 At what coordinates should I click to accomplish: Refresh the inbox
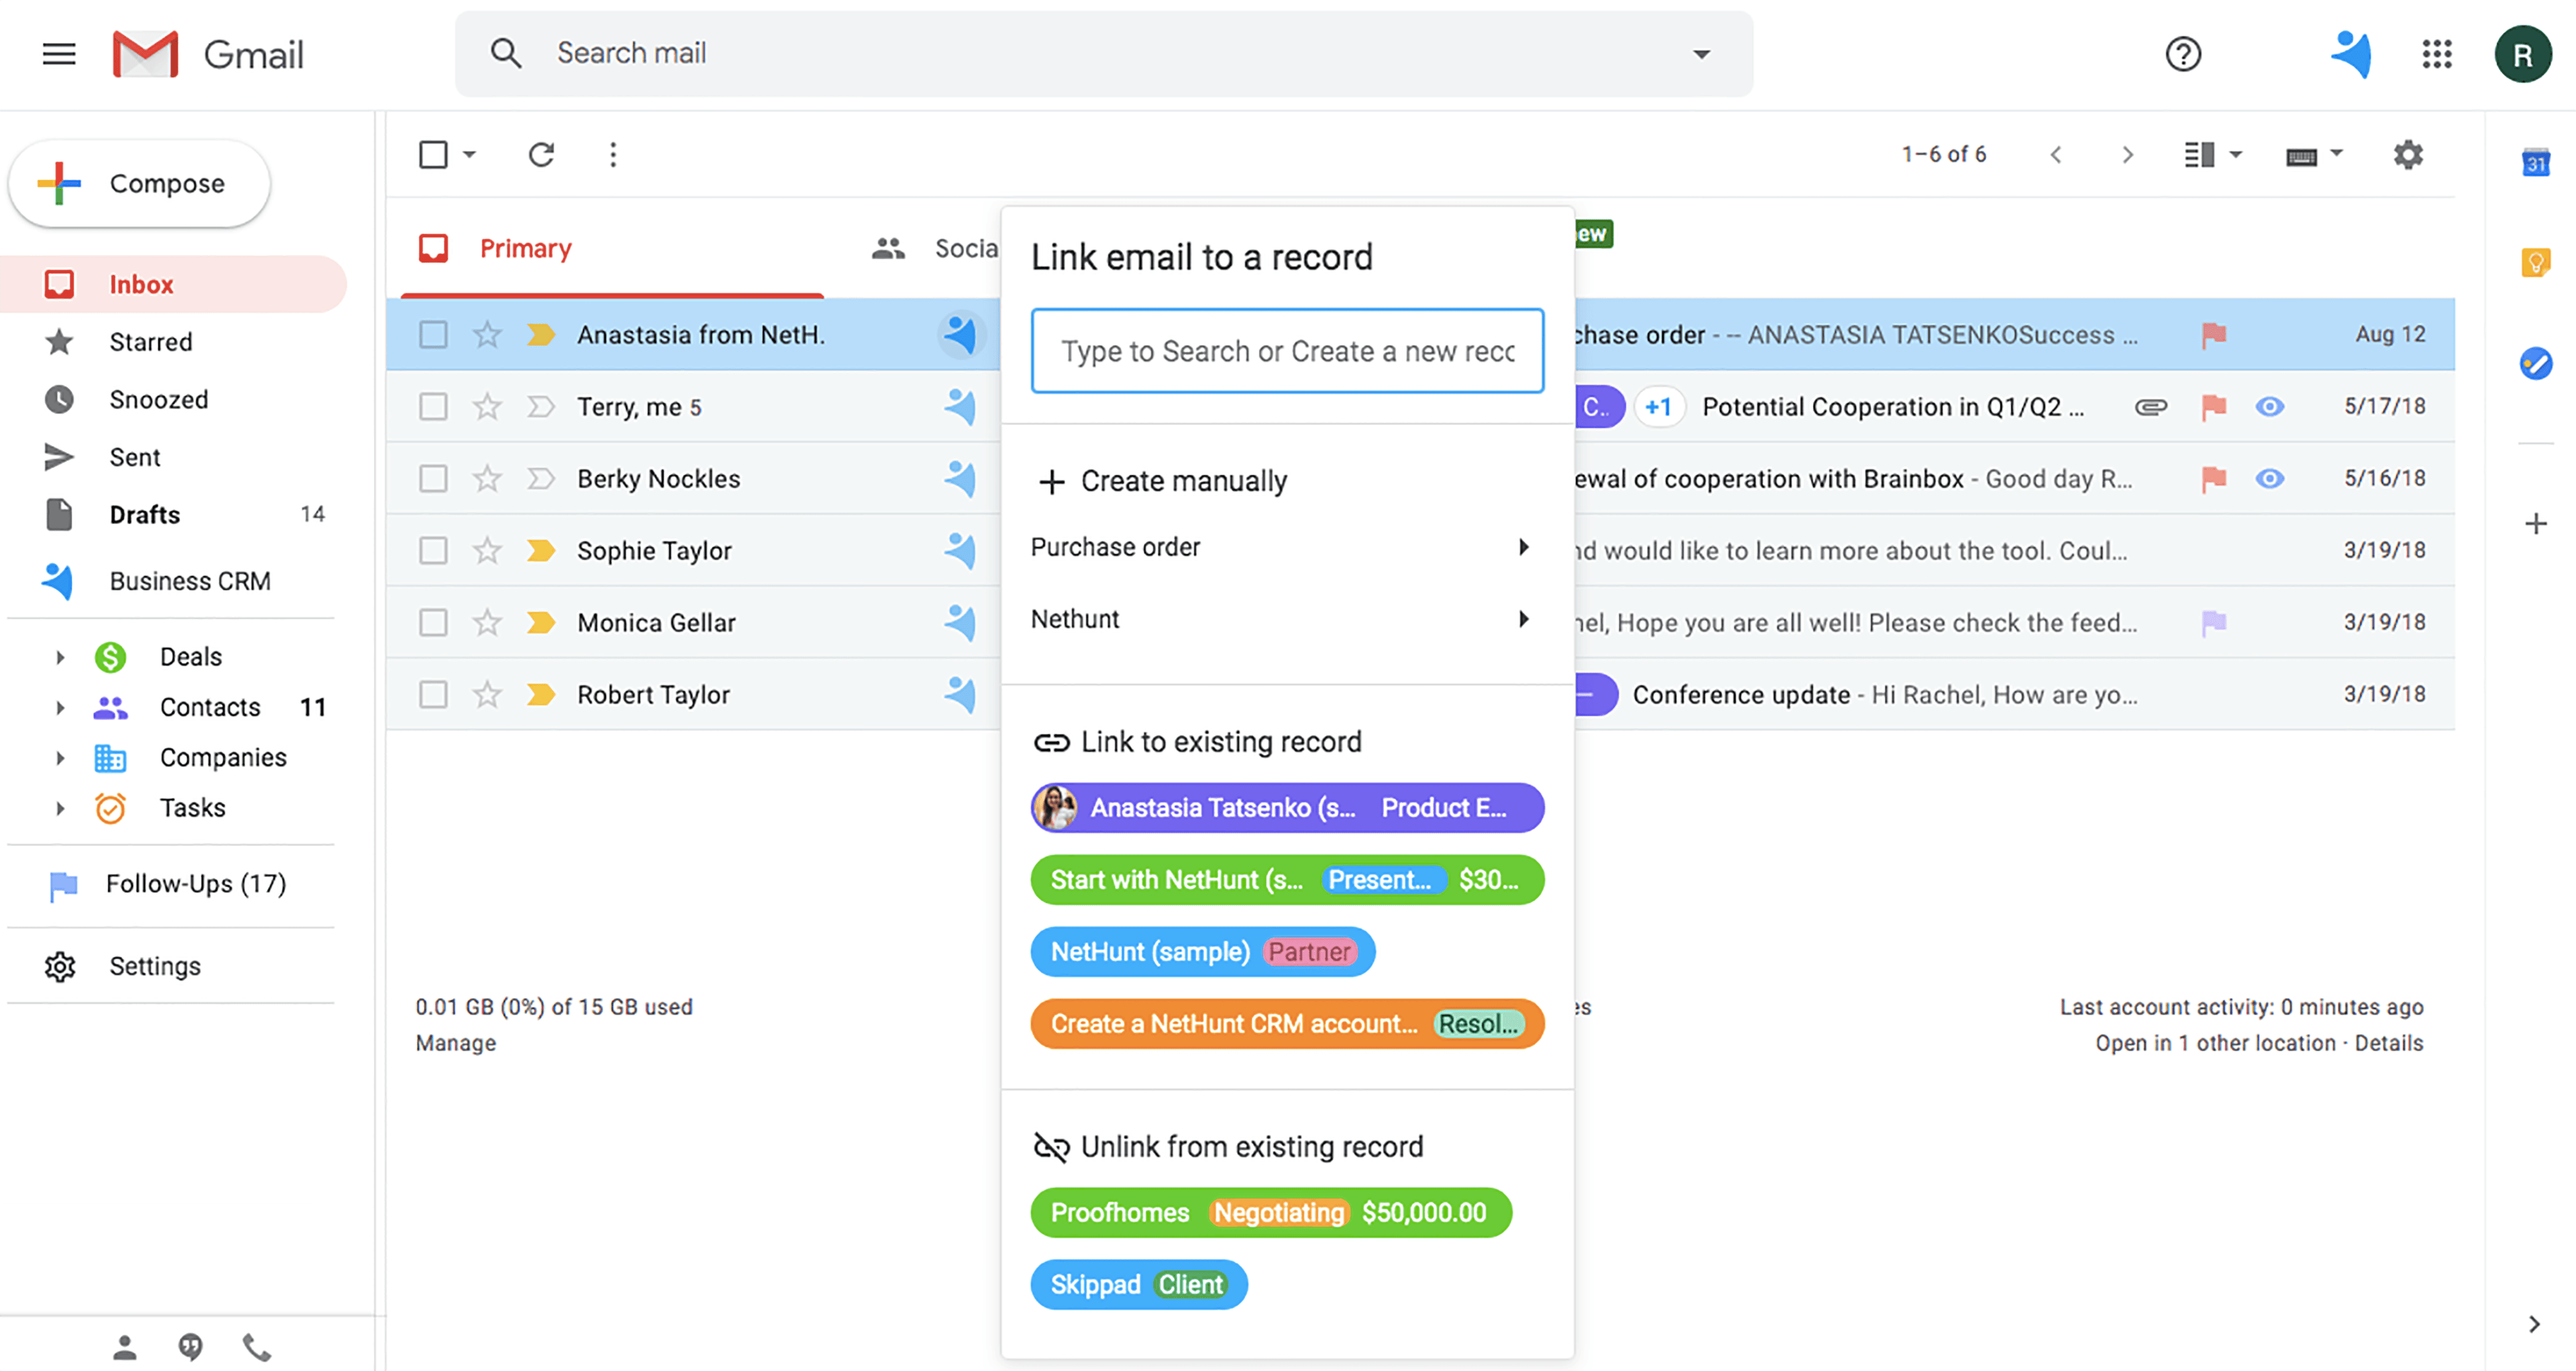click(541, 154)
